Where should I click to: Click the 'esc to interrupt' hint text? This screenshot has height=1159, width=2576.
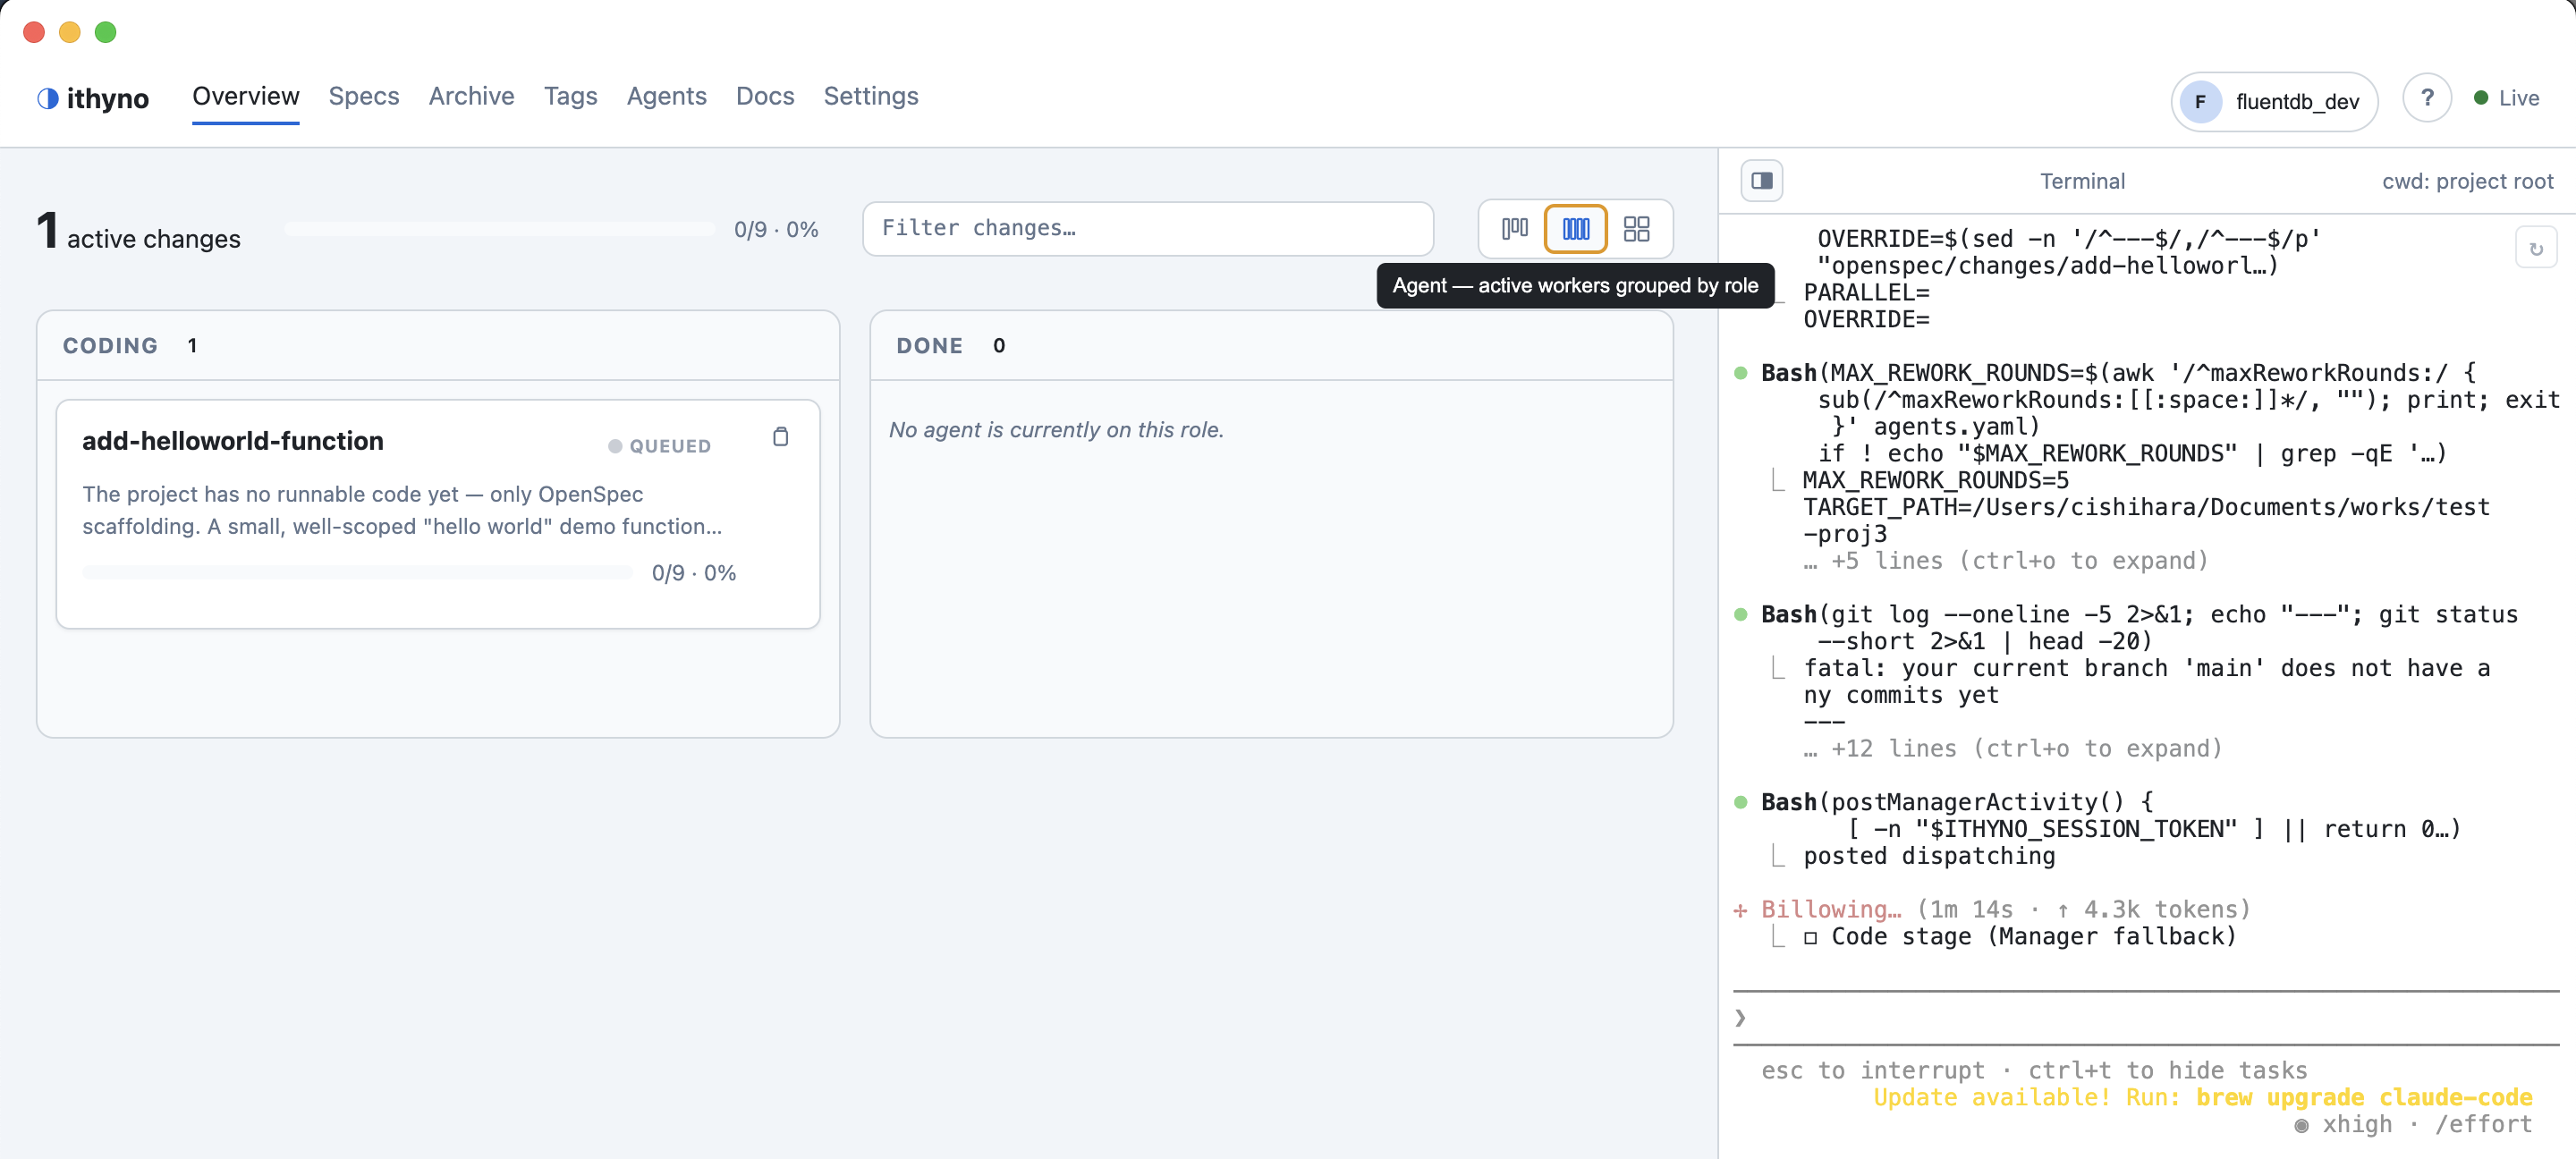(1872, 1070)
